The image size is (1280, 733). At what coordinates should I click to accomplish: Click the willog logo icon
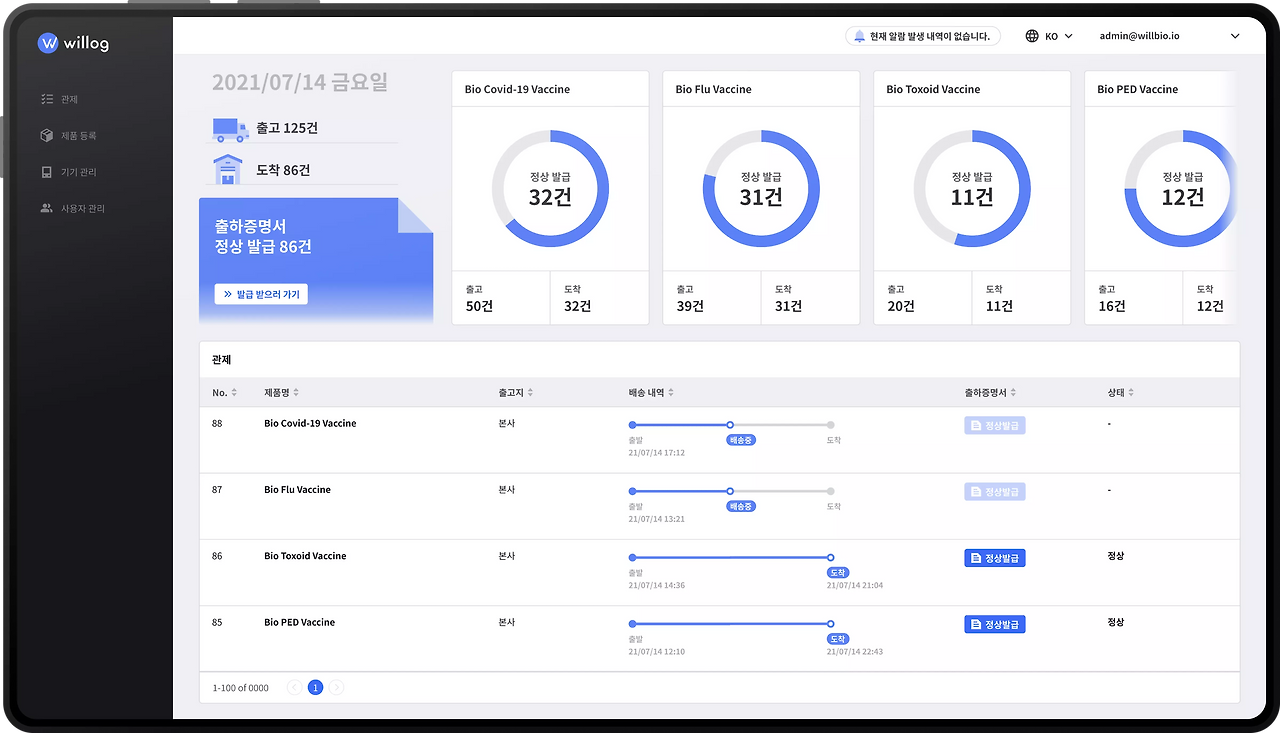(48, 43)
